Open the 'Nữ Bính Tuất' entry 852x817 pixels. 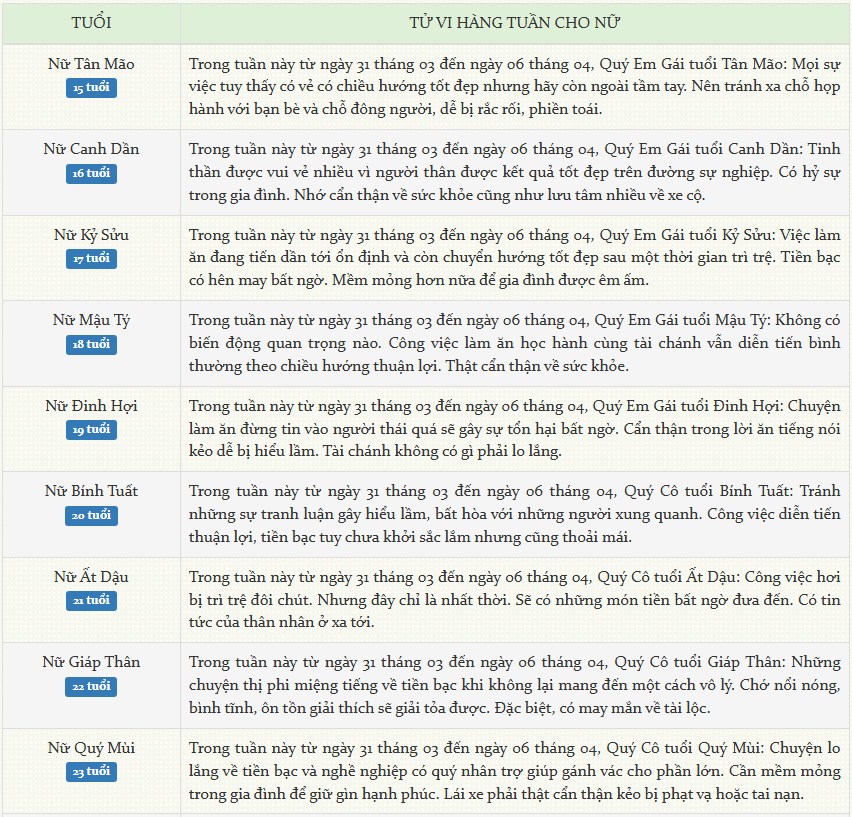coord(91,491)
